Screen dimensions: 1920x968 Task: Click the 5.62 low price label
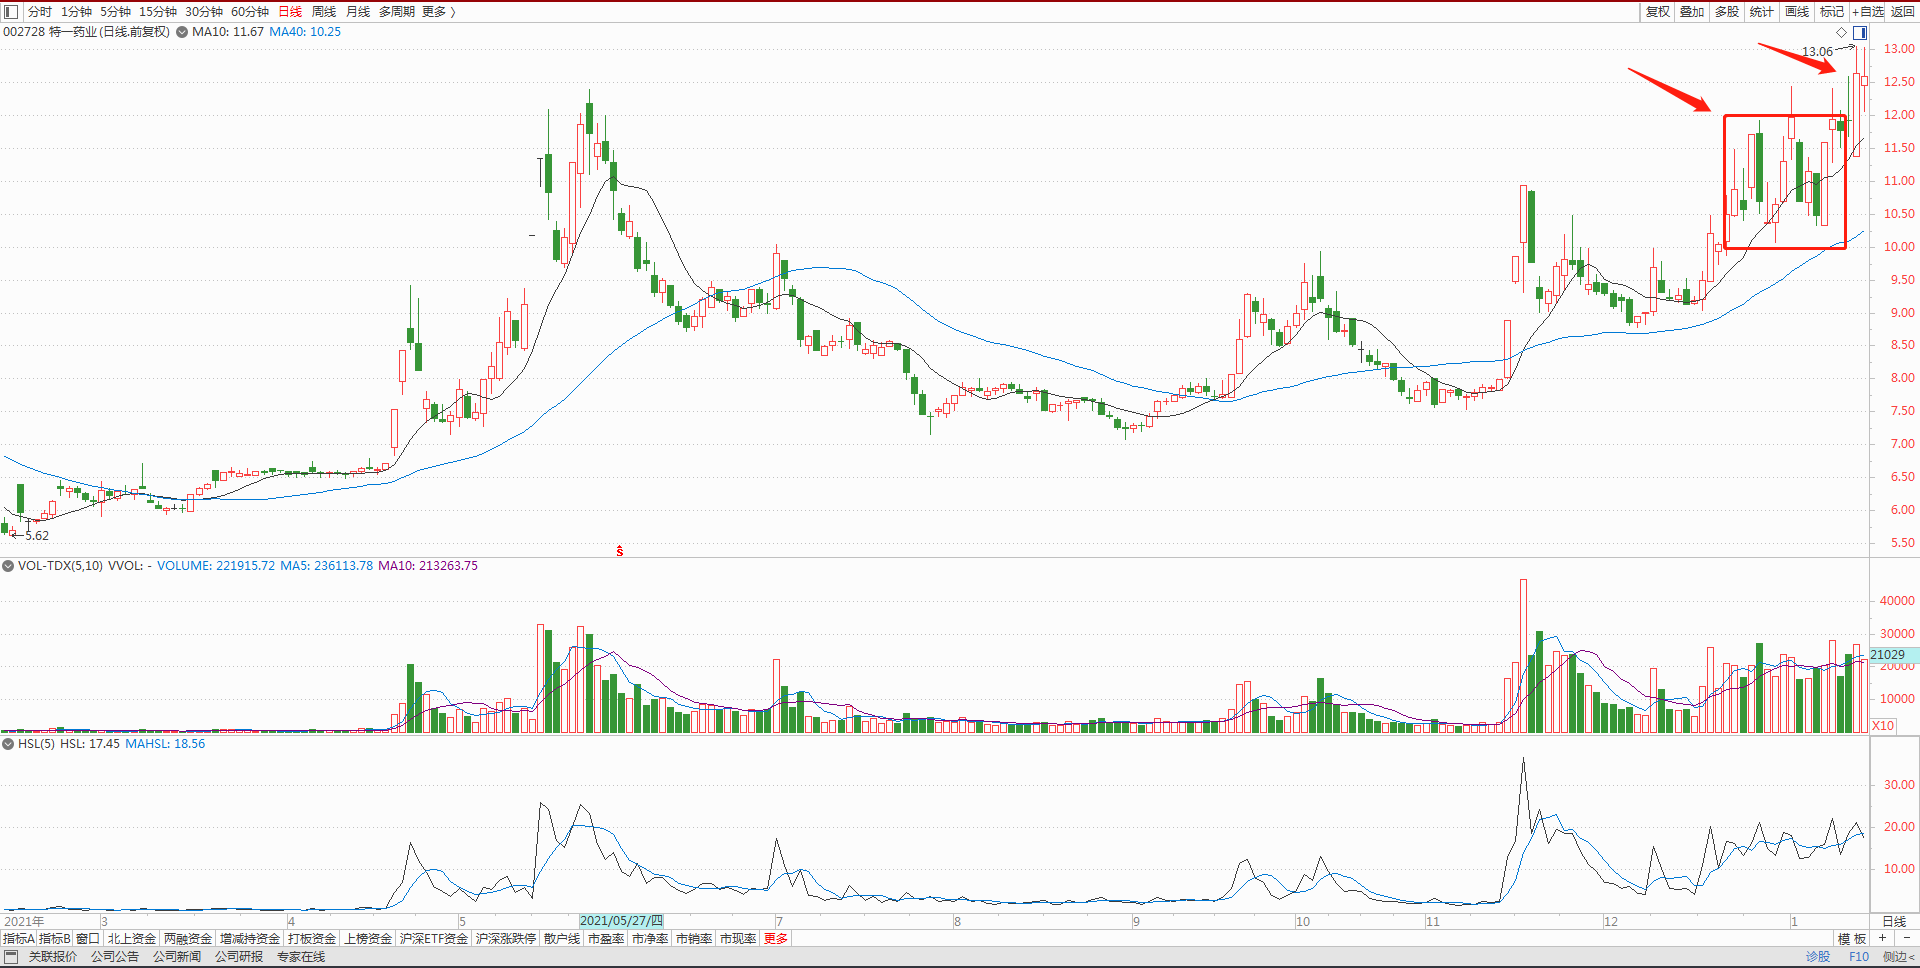(x=37, y=536)
